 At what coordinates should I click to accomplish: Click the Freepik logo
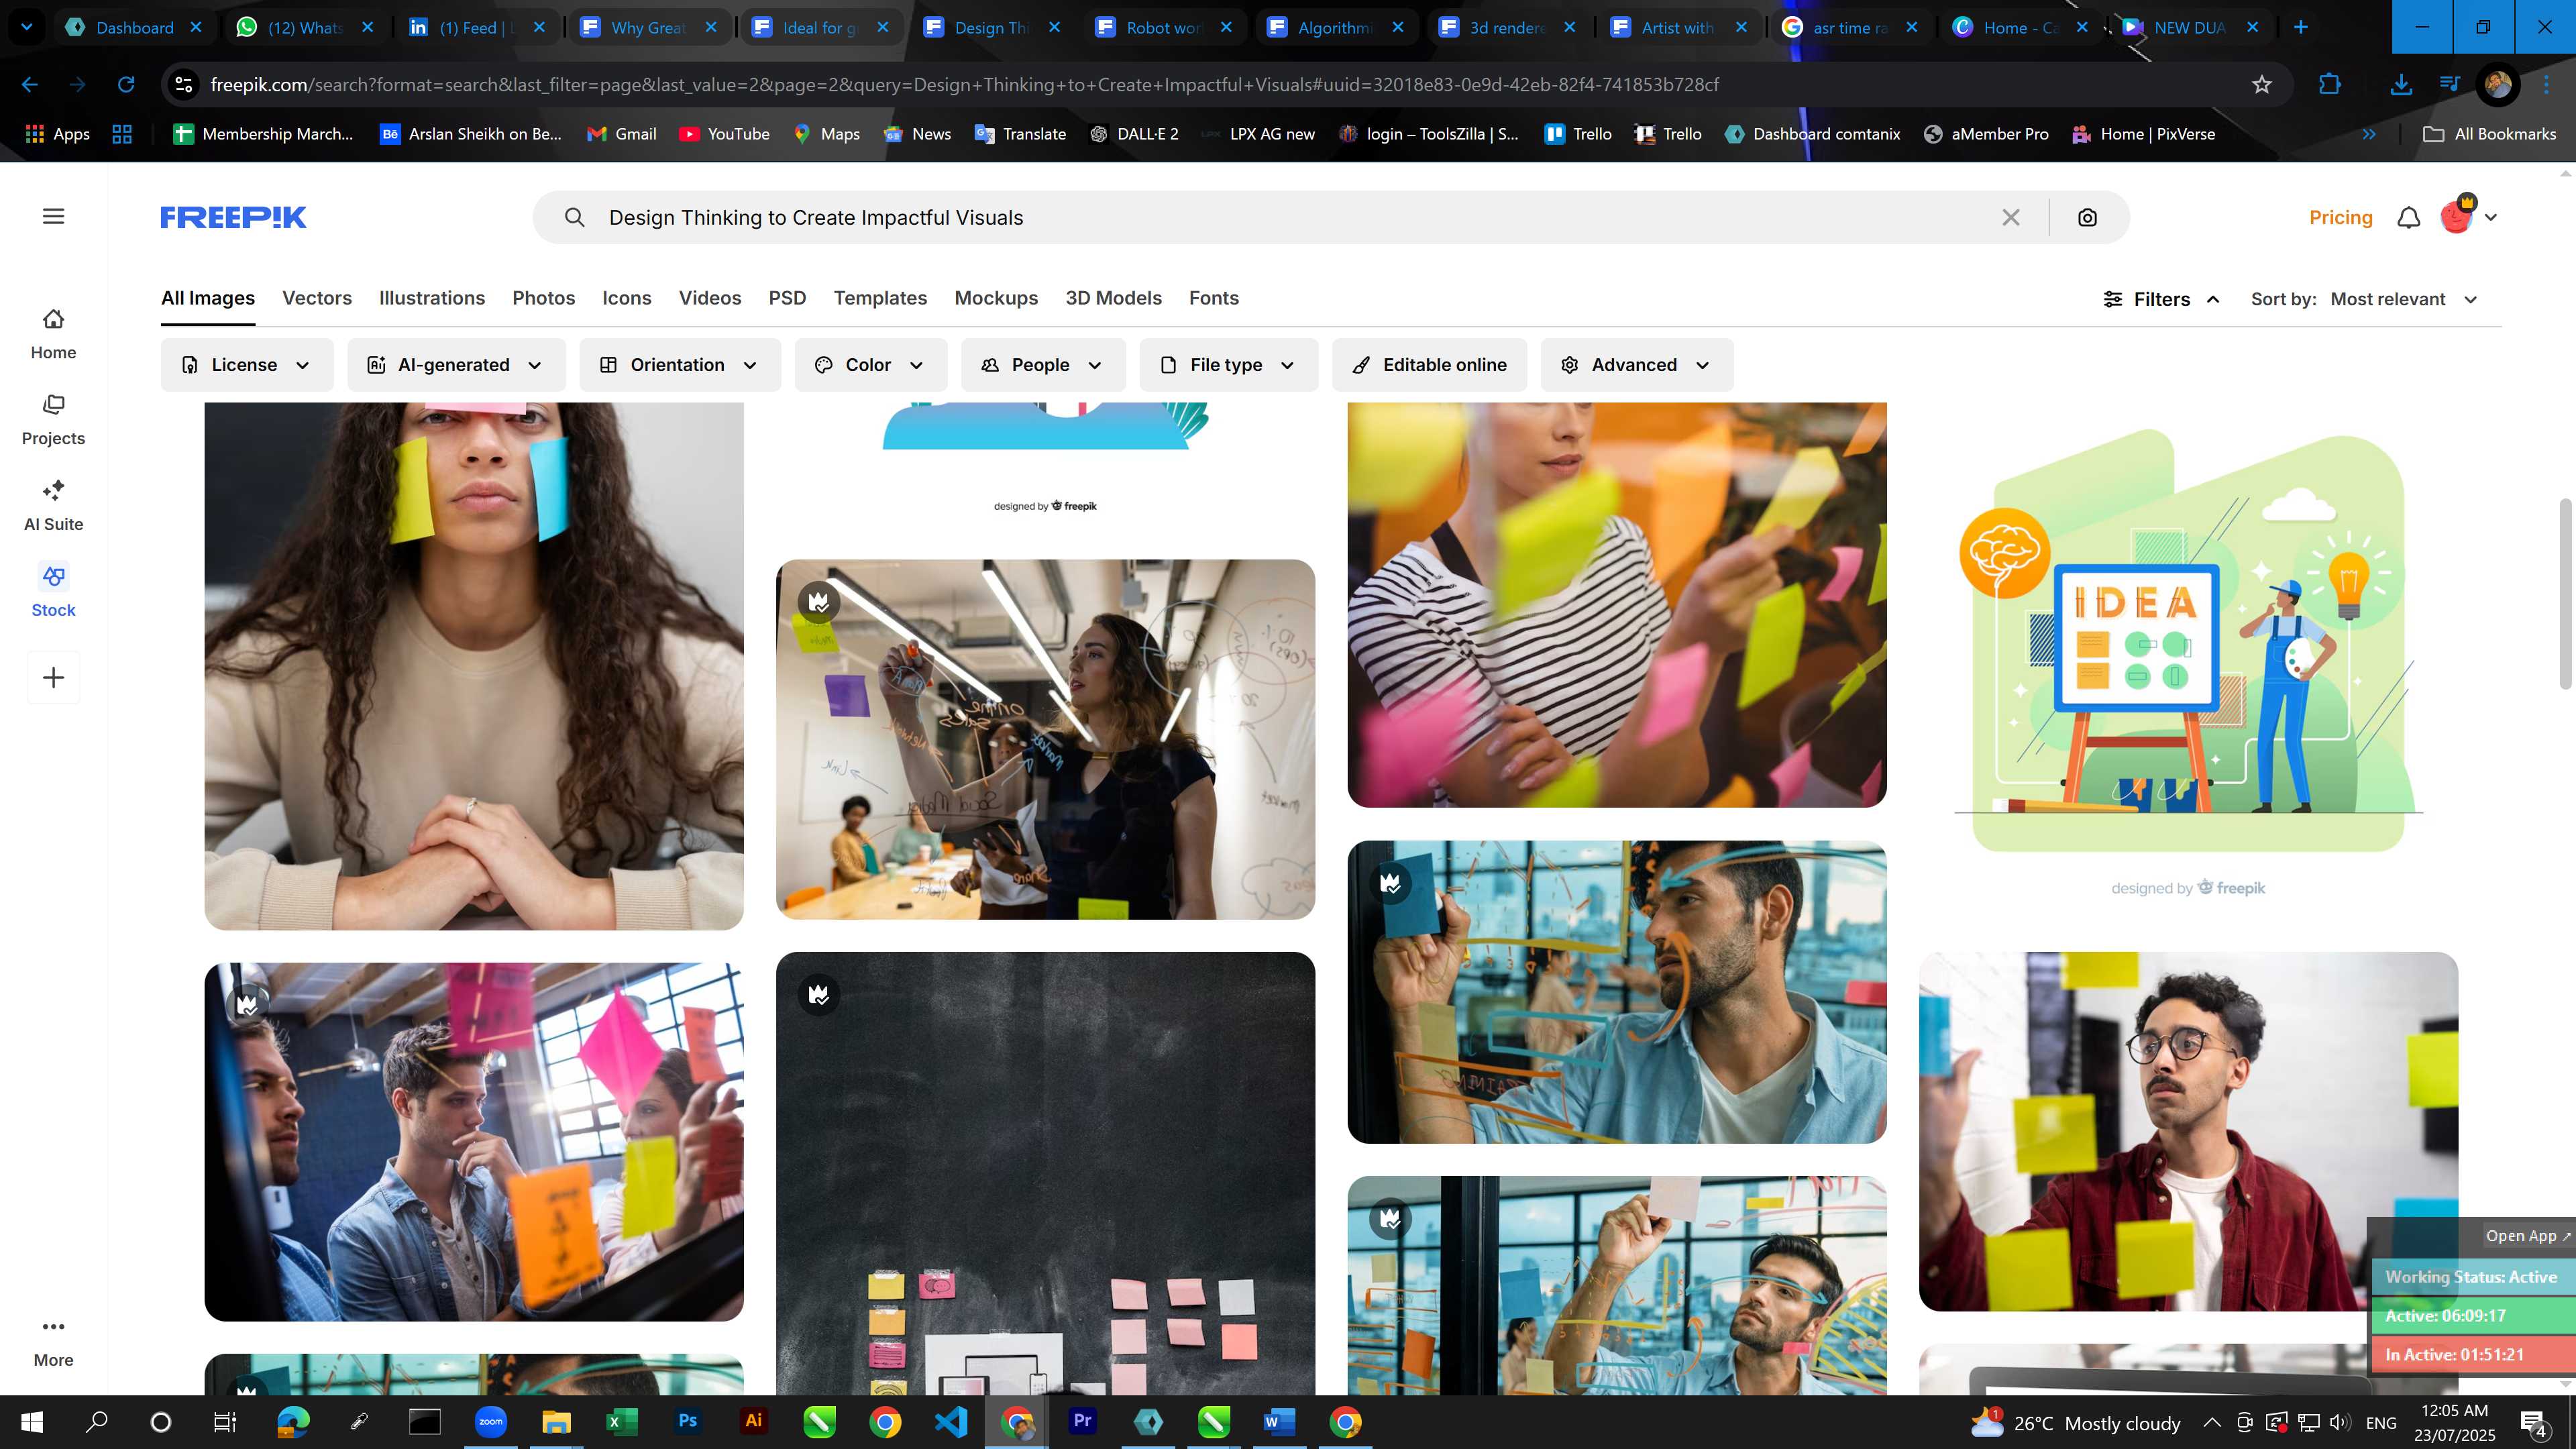(233, 217)
